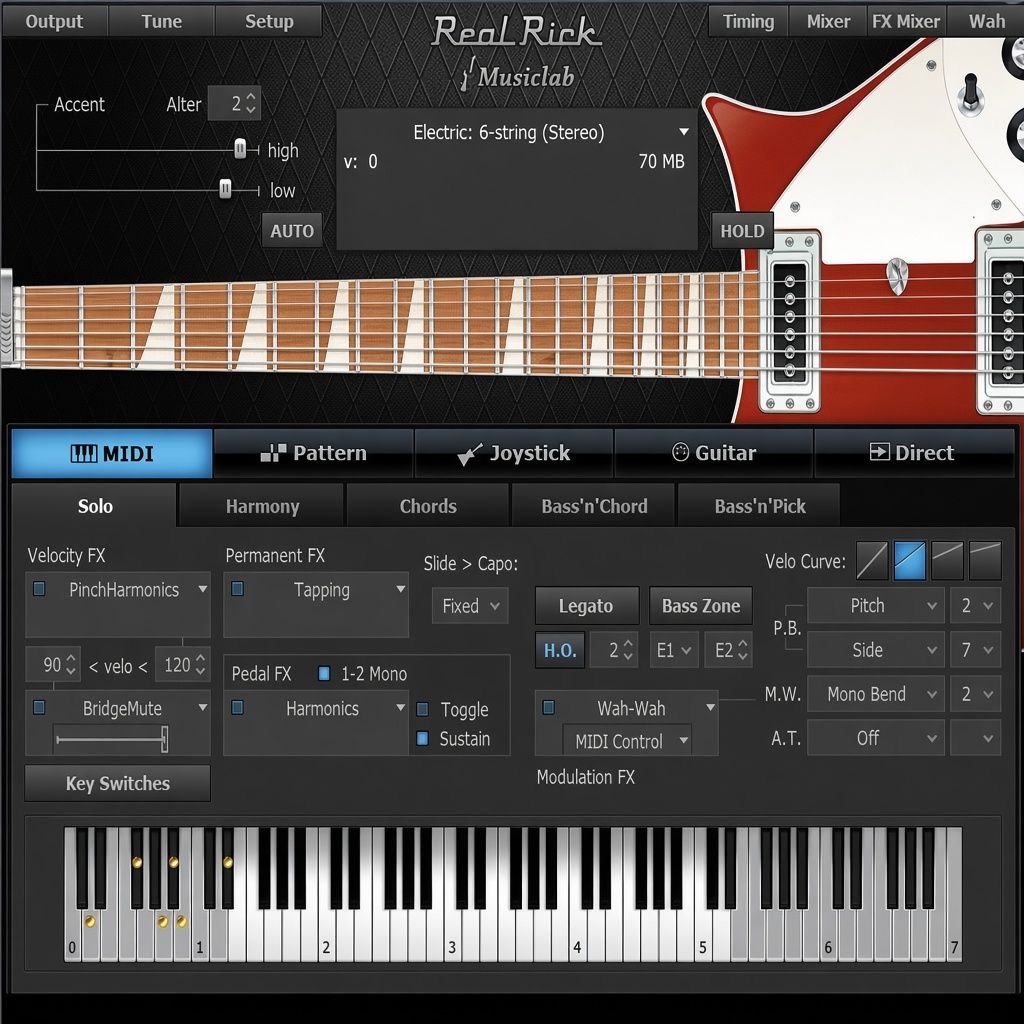
Task: Open the Harmony sub-tab
Action: pos(262,506)
